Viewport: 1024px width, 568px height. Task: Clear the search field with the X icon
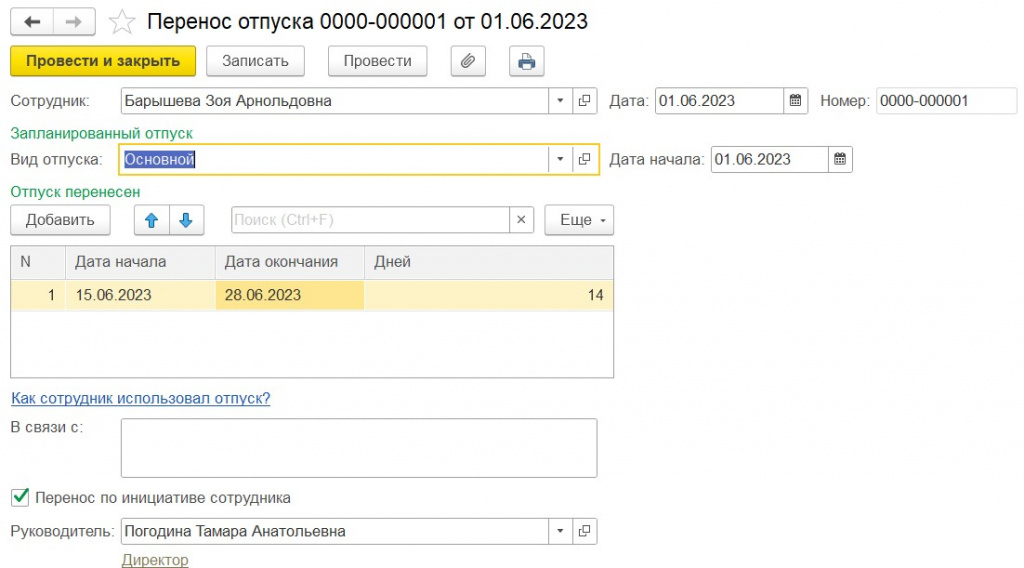(x=521, y=220)
